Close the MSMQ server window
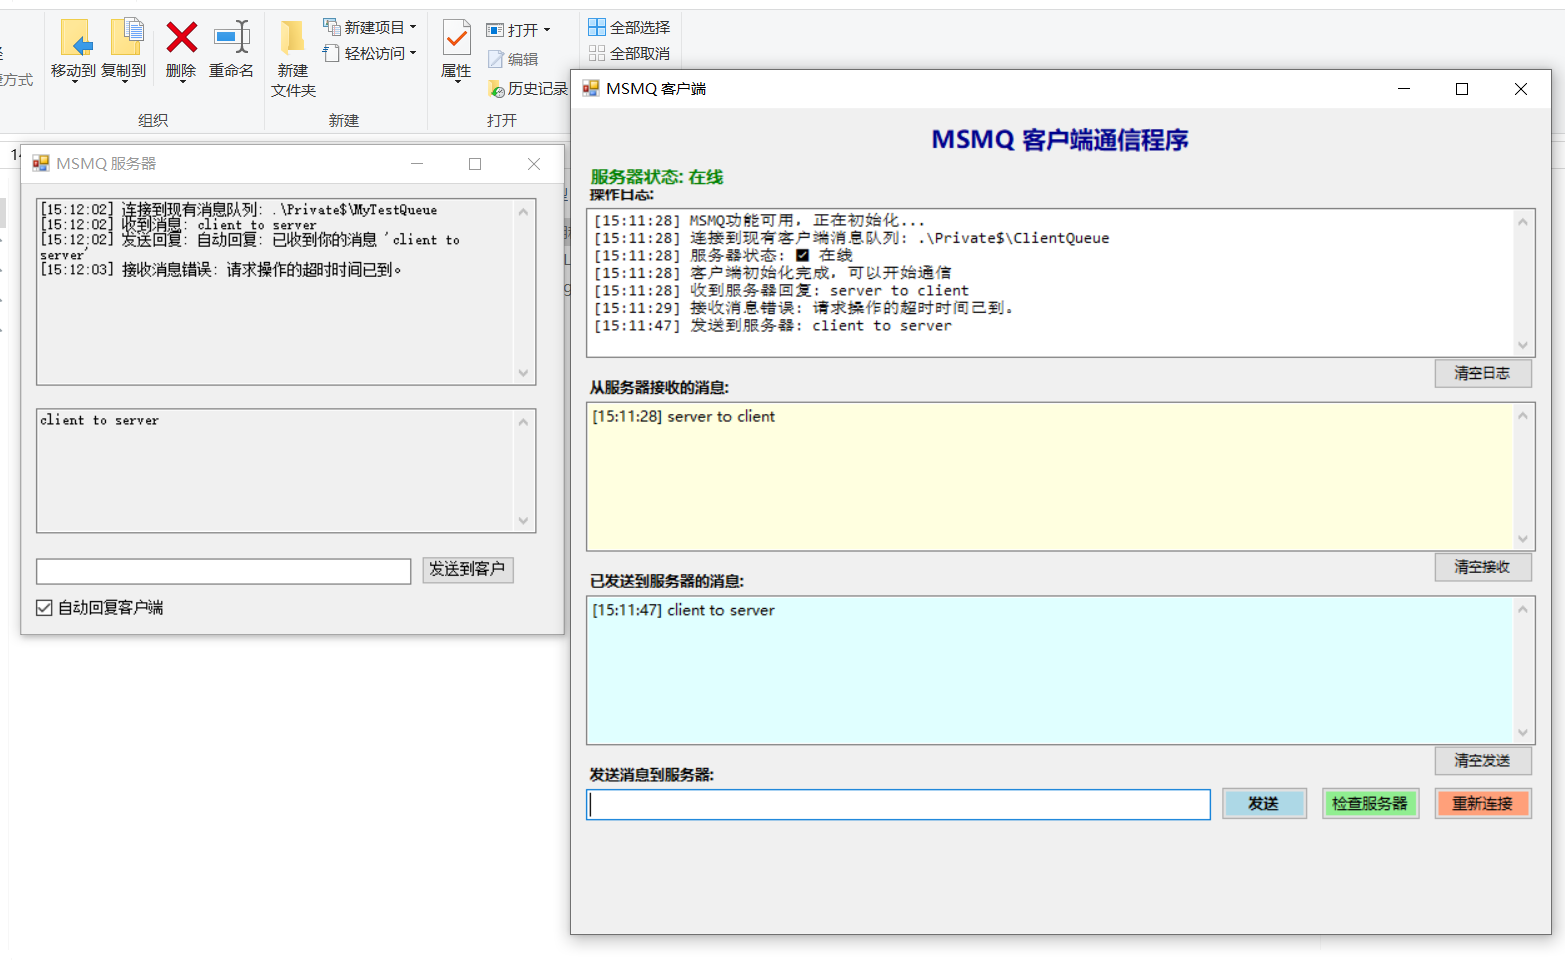1565x960 pixels. coord(534,164)
